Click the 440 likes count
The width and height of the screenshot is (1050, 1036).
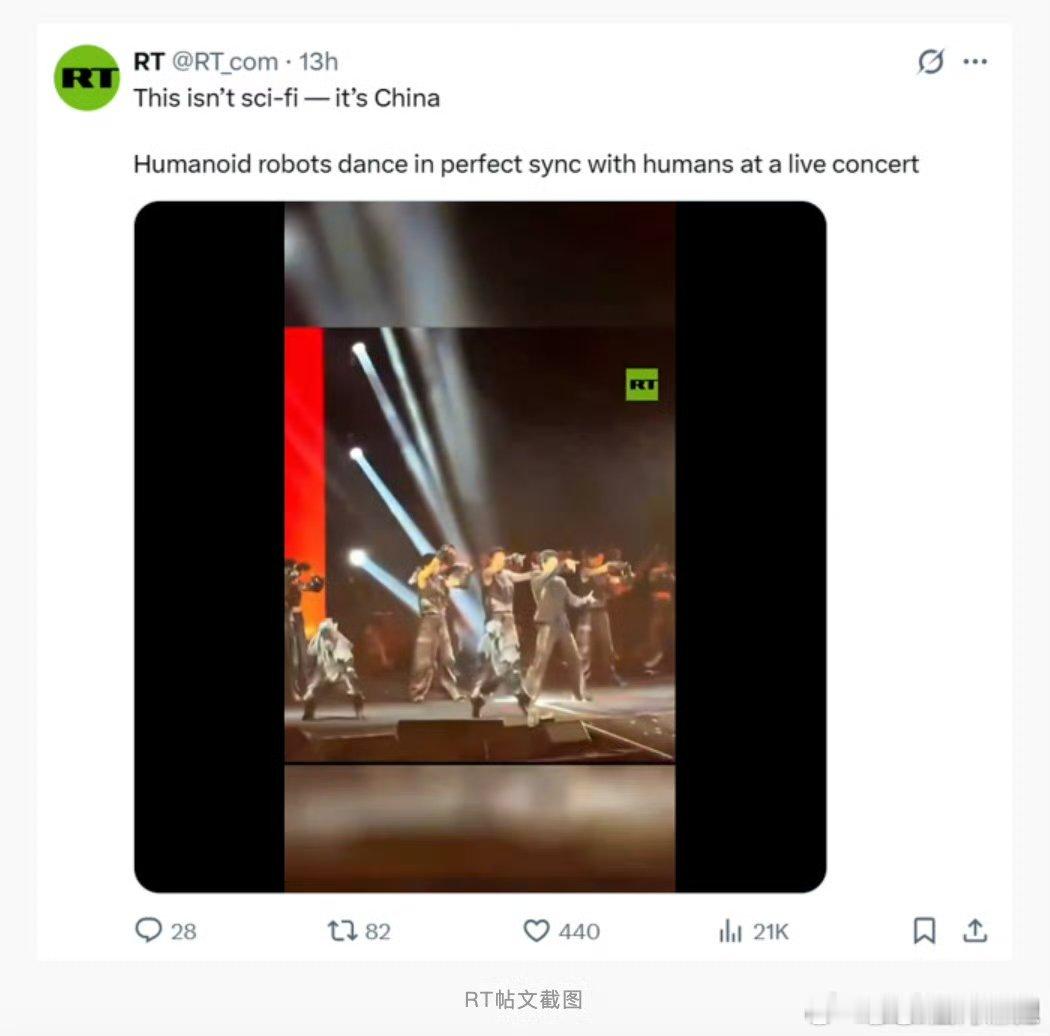pyautogui.click(x=579, y=932)
